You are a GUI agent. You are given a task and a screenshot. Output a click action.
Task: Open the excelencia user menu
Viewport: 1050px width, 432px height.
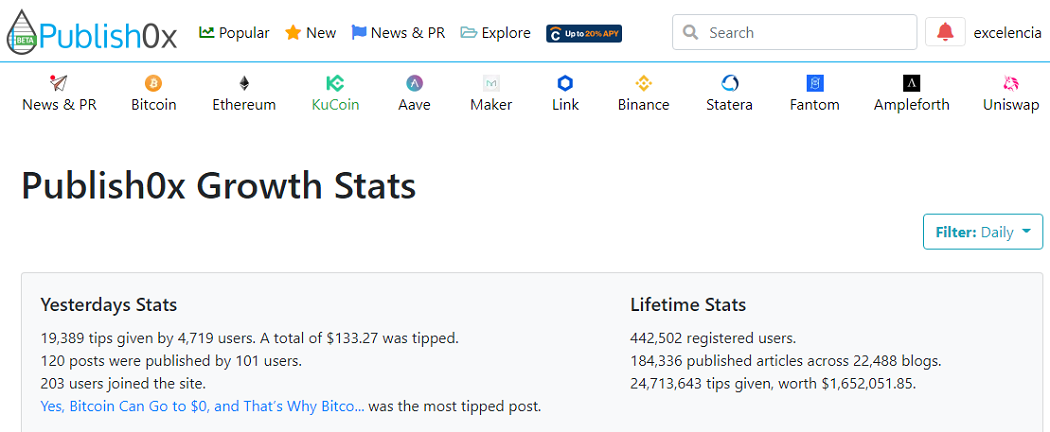[x=1007, y=33]
